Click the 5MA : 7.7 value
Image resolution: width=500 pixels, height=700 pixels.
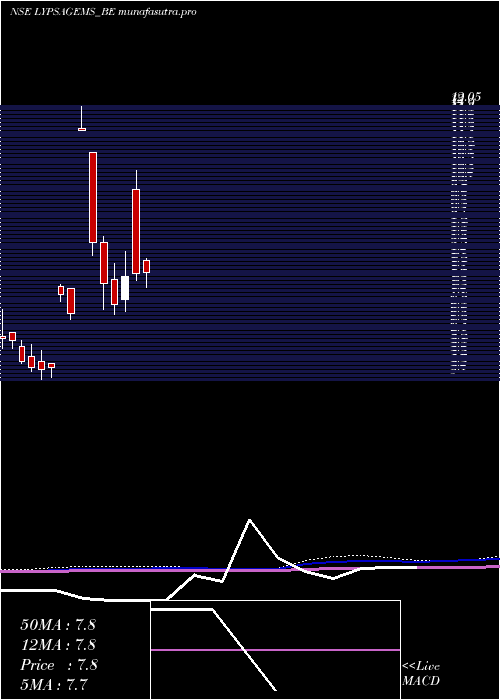point(54,684)
